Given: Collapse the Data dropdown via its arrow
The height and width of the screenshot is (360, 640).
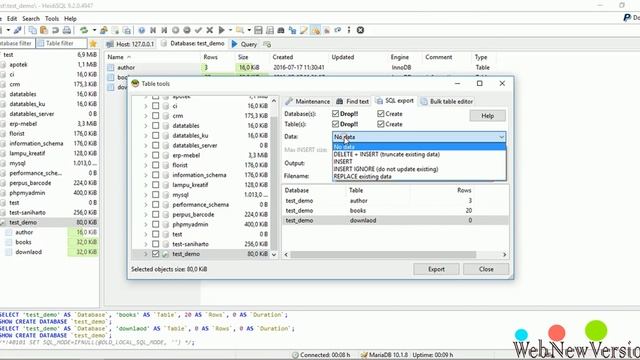Looking at the screenshot, I should (501, 137).
